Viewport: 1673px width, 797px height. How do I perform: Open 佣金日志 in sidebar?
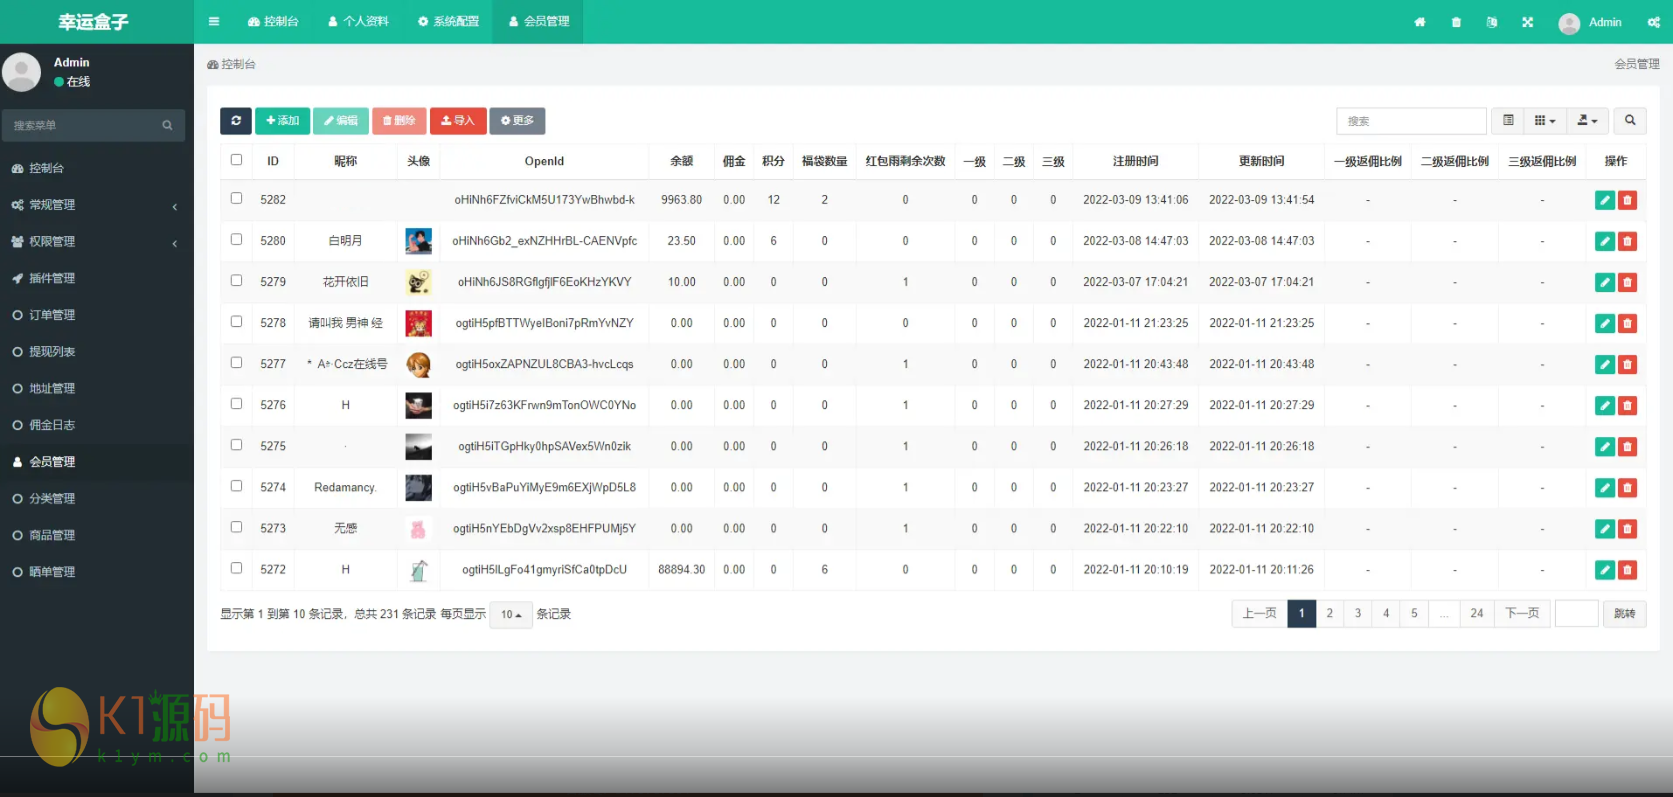click(97, 425)
